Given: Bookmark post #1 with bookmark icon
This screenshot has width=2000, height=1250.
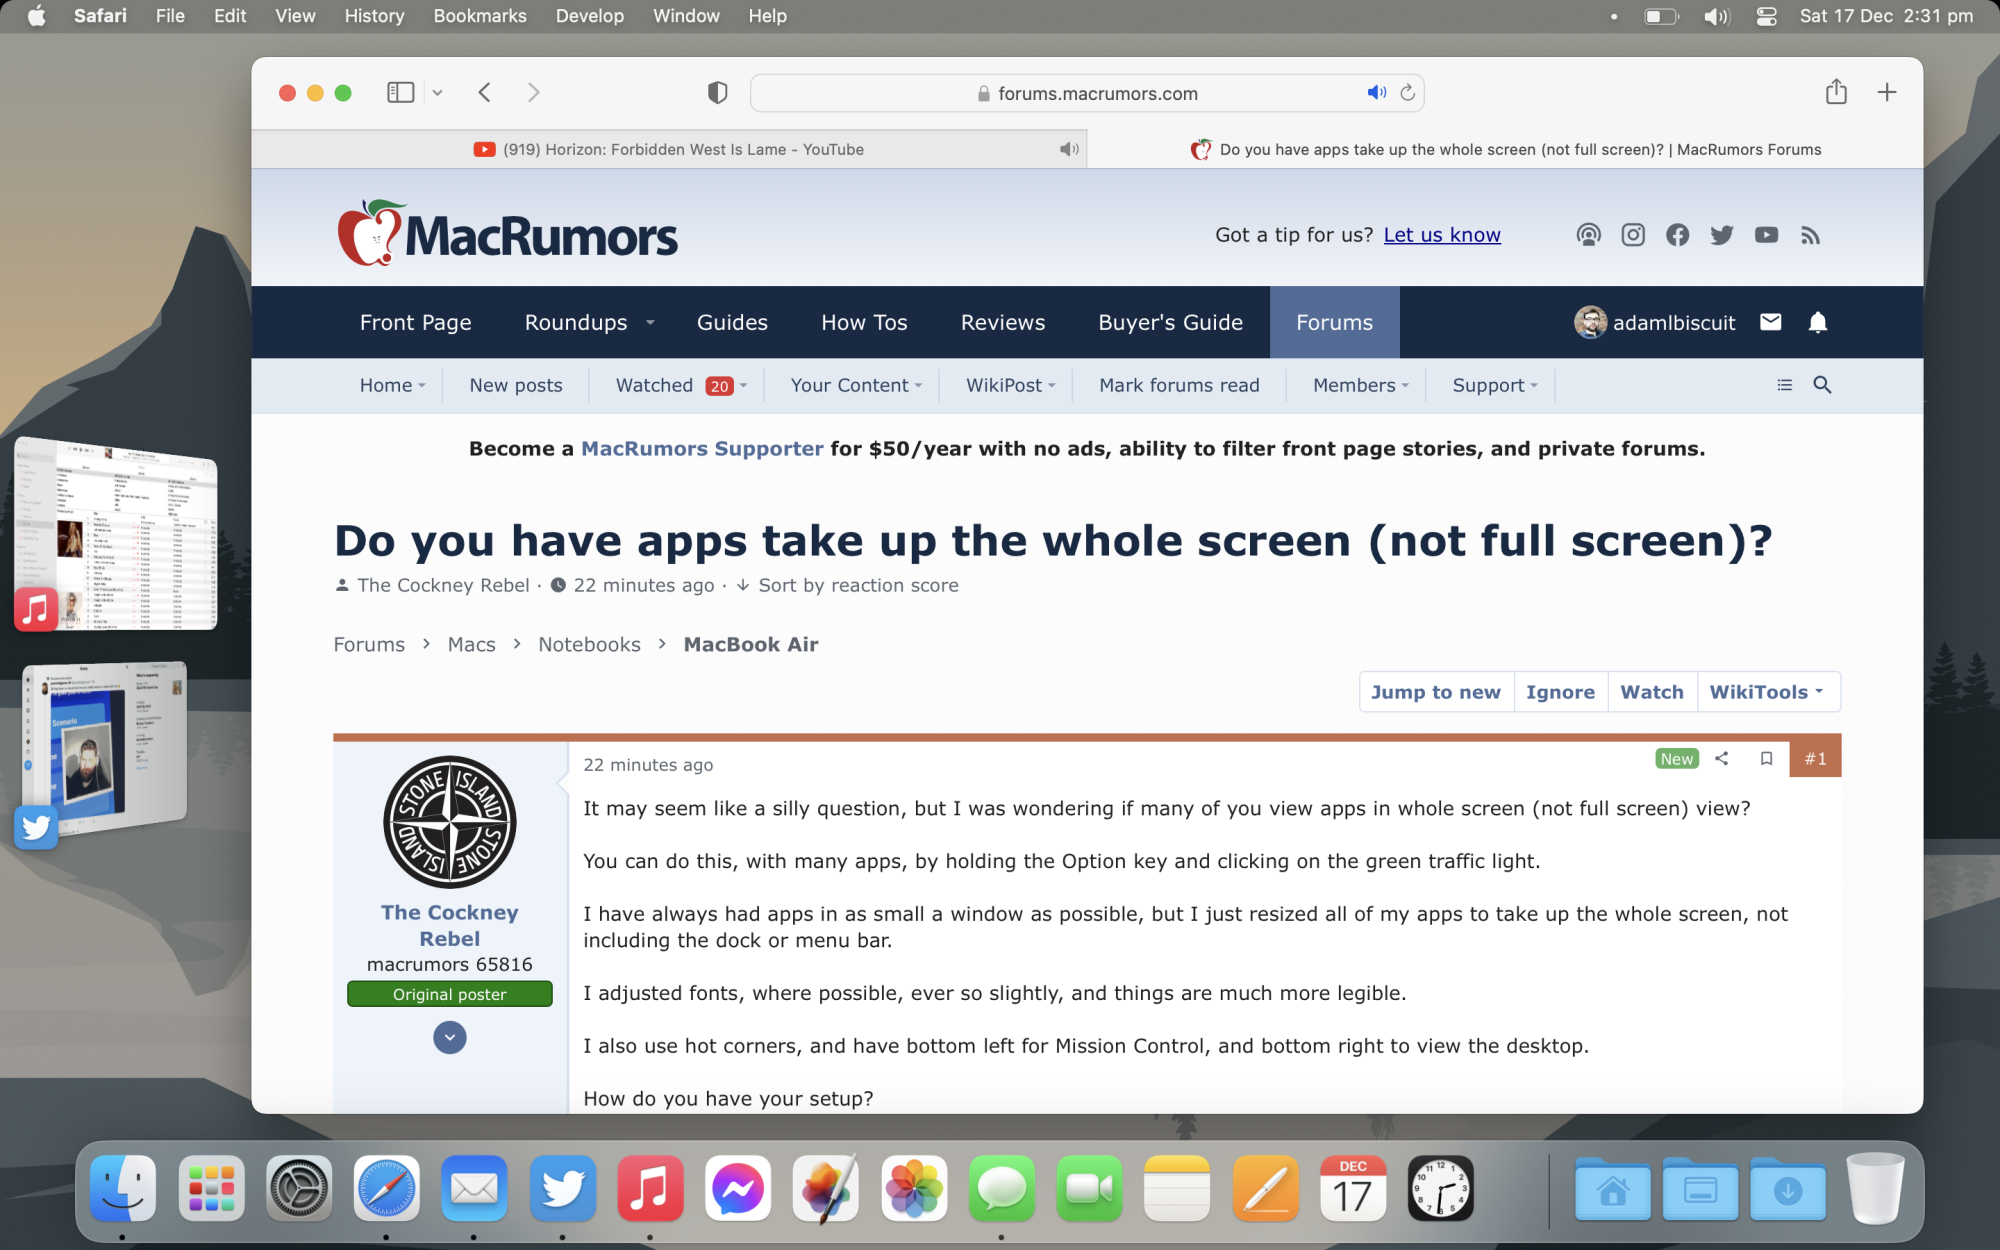Looking at the screenshot, I should pyautogui.click(x=1766, y=759).
